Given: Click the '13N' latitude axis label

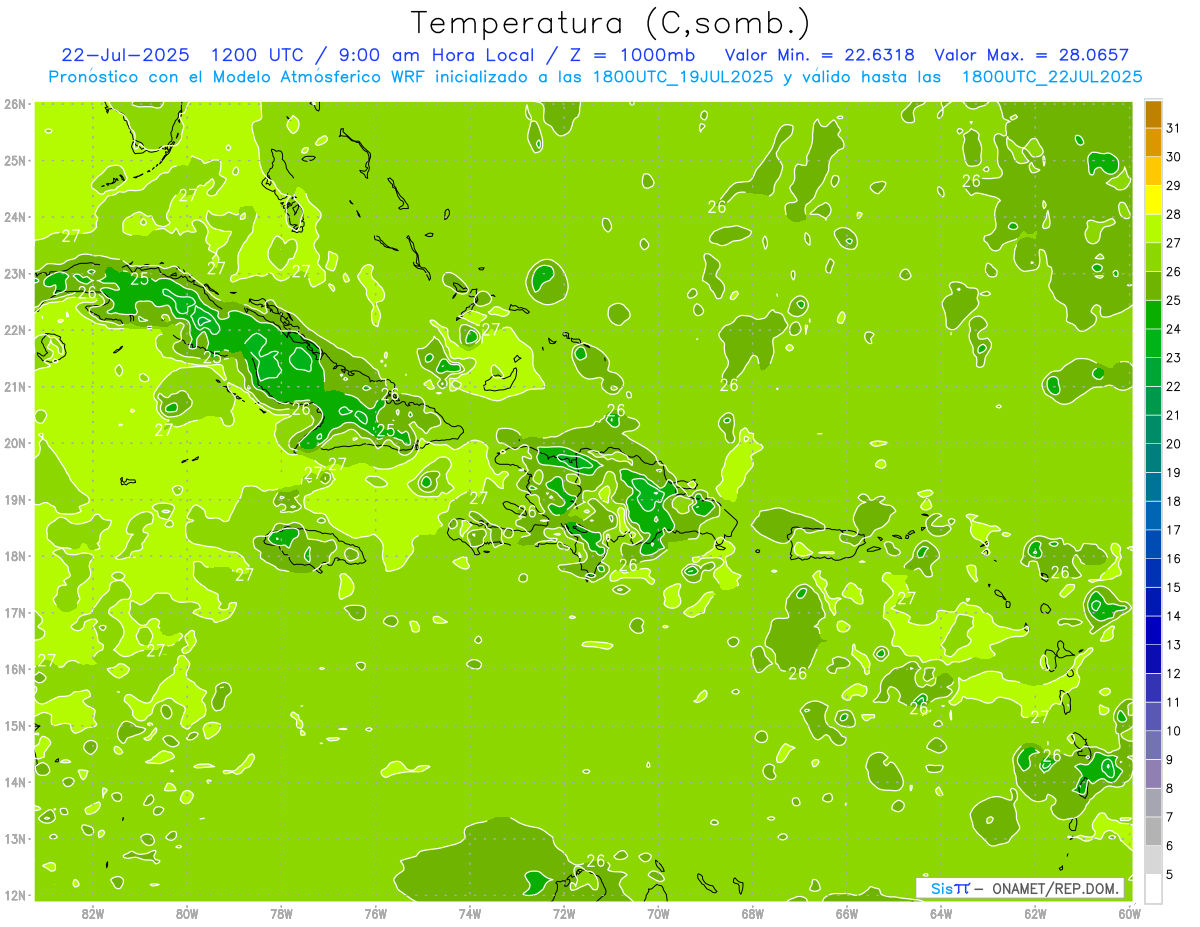Looking at the screenshot, I should click(x=15, y=838).
